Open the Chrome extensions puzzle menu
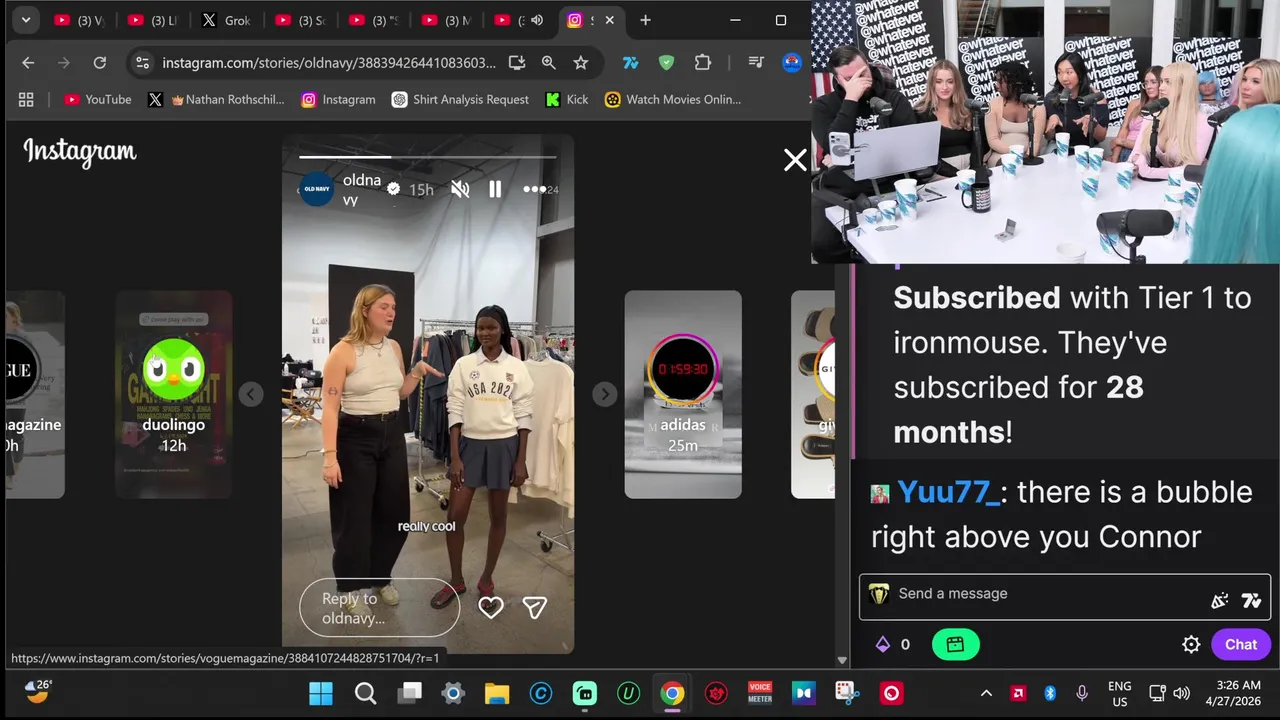 (x=703, y=62)
